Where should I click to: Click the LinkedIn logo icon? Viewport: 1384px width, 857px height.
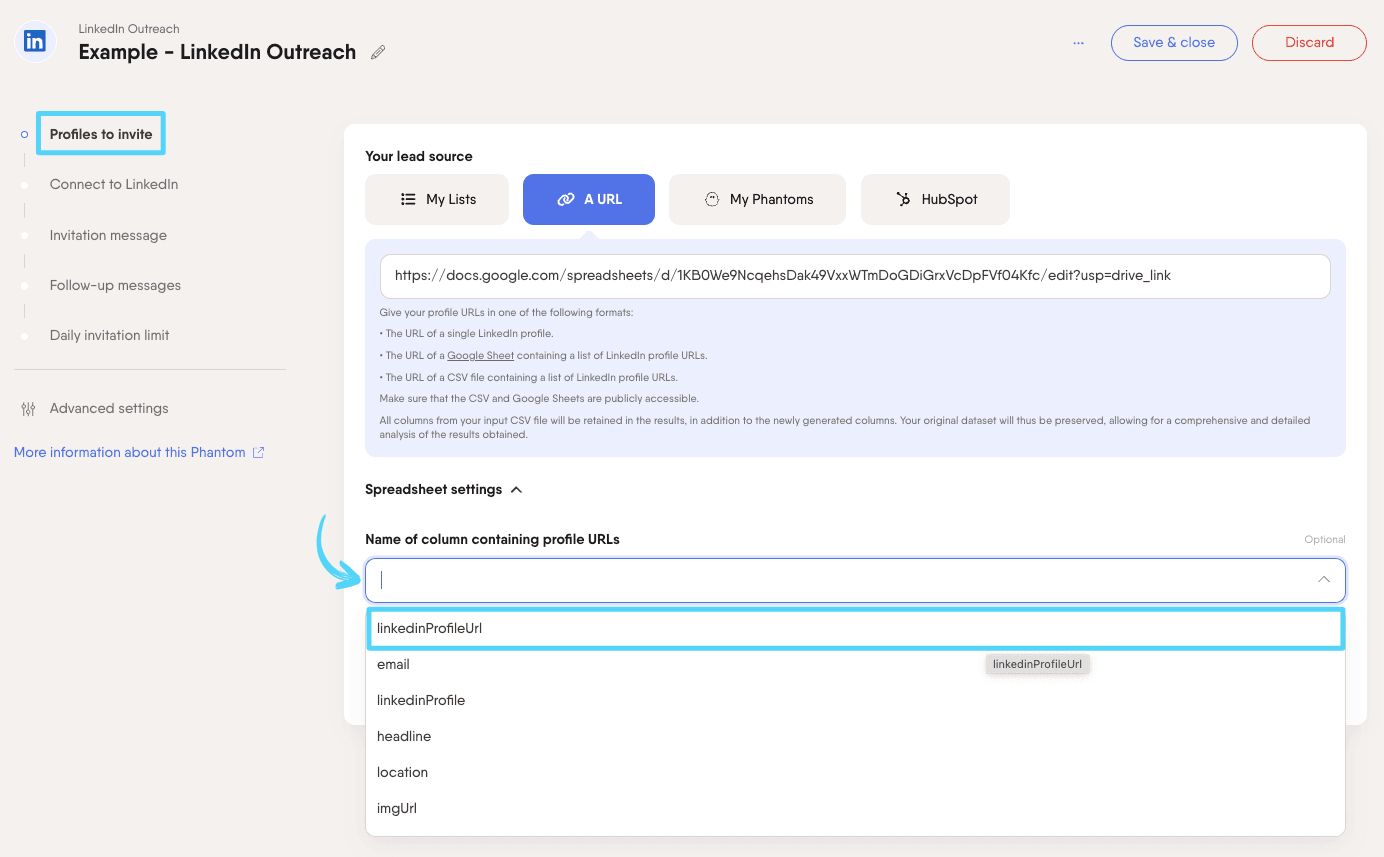click(35, 42)
